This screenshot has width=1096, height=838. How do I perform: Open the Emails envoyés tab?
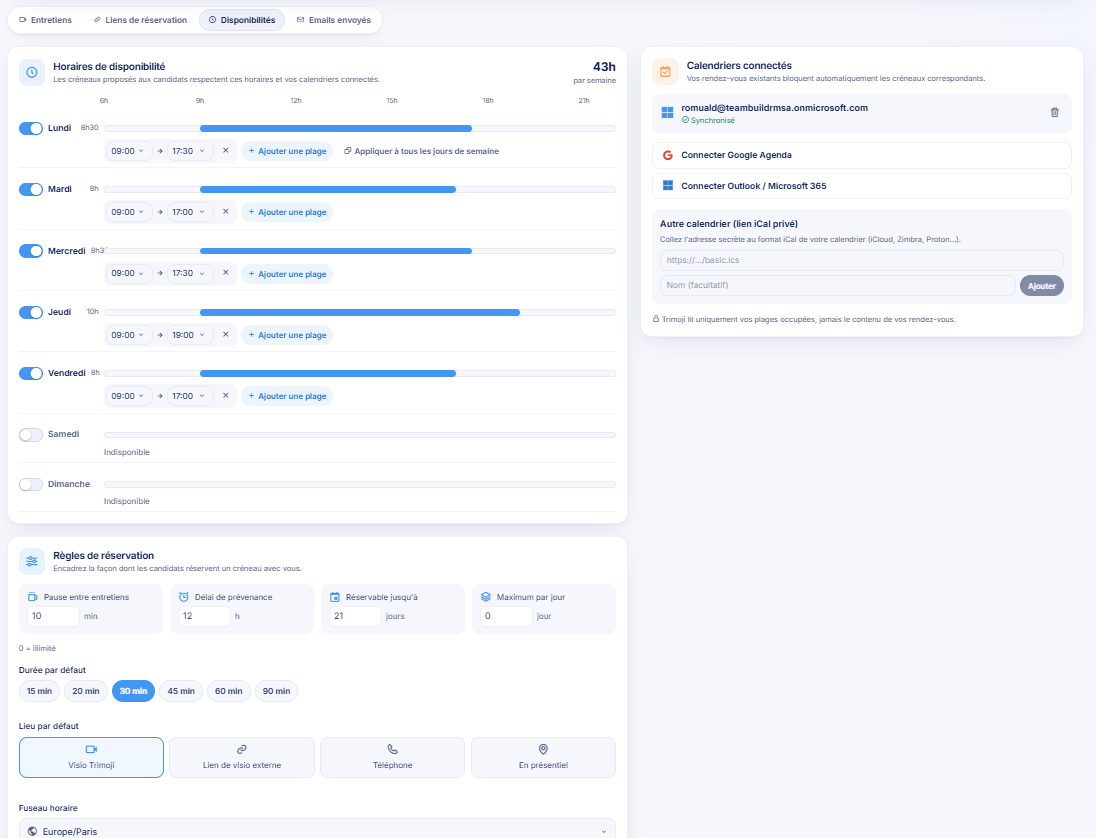coord(333,20)
